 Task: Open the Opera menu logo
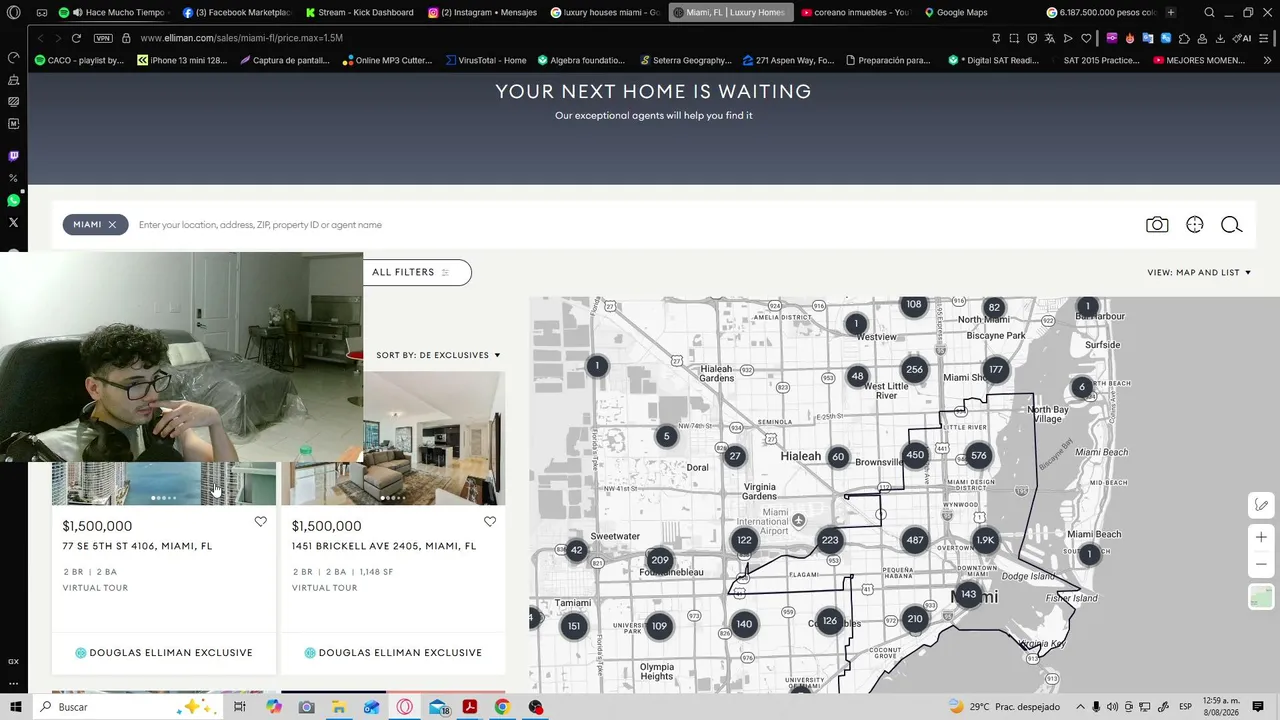point(13,12)
